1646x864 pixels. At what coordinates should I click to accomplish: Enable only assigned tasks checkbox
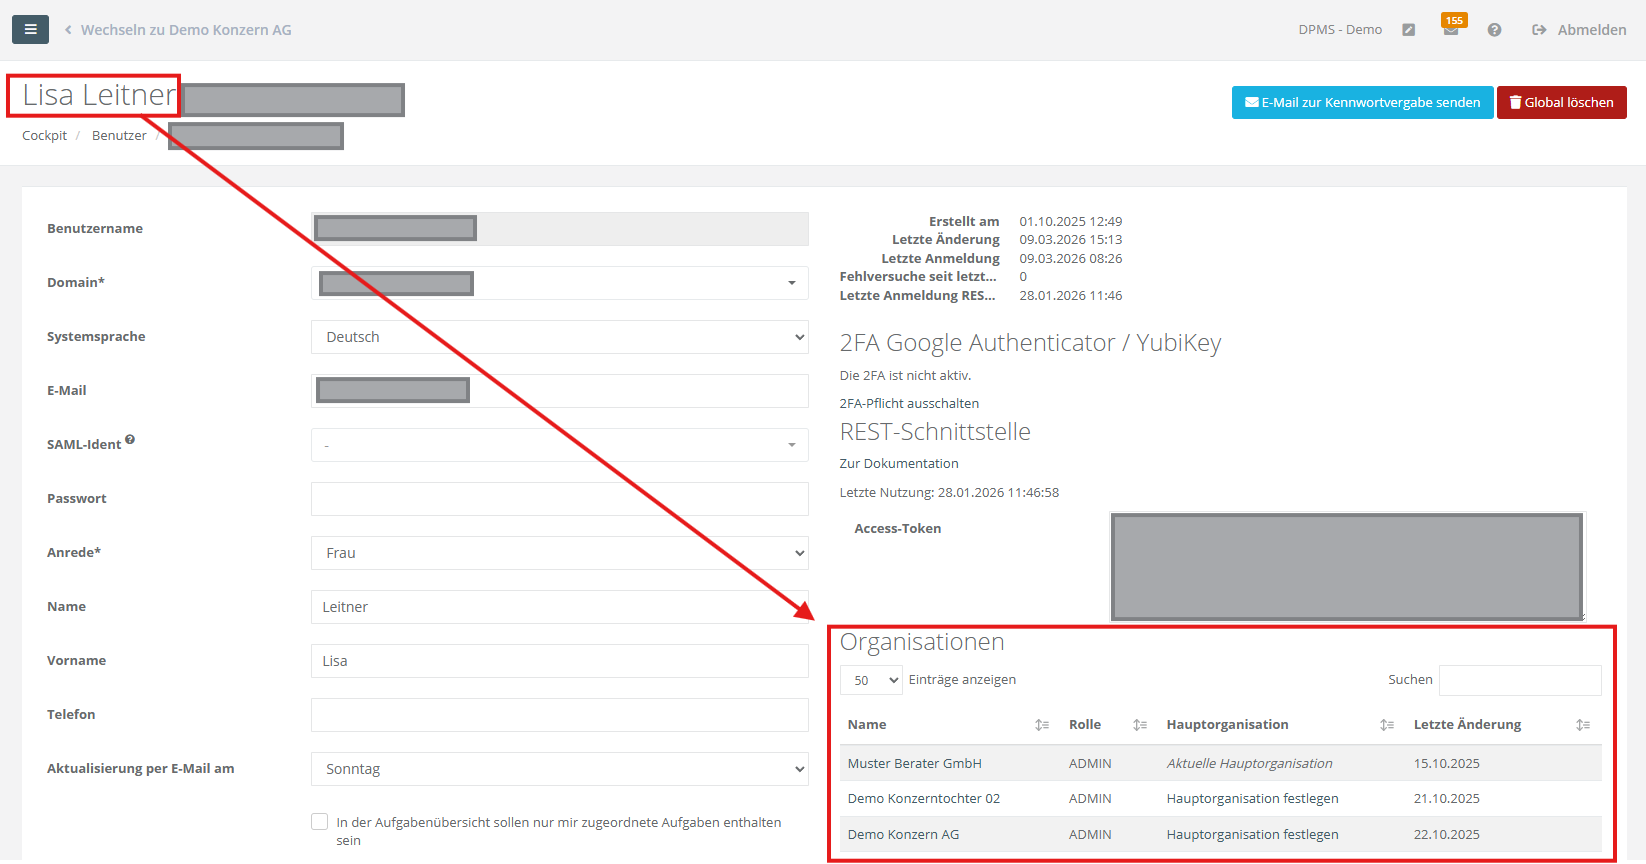[320, 822]
